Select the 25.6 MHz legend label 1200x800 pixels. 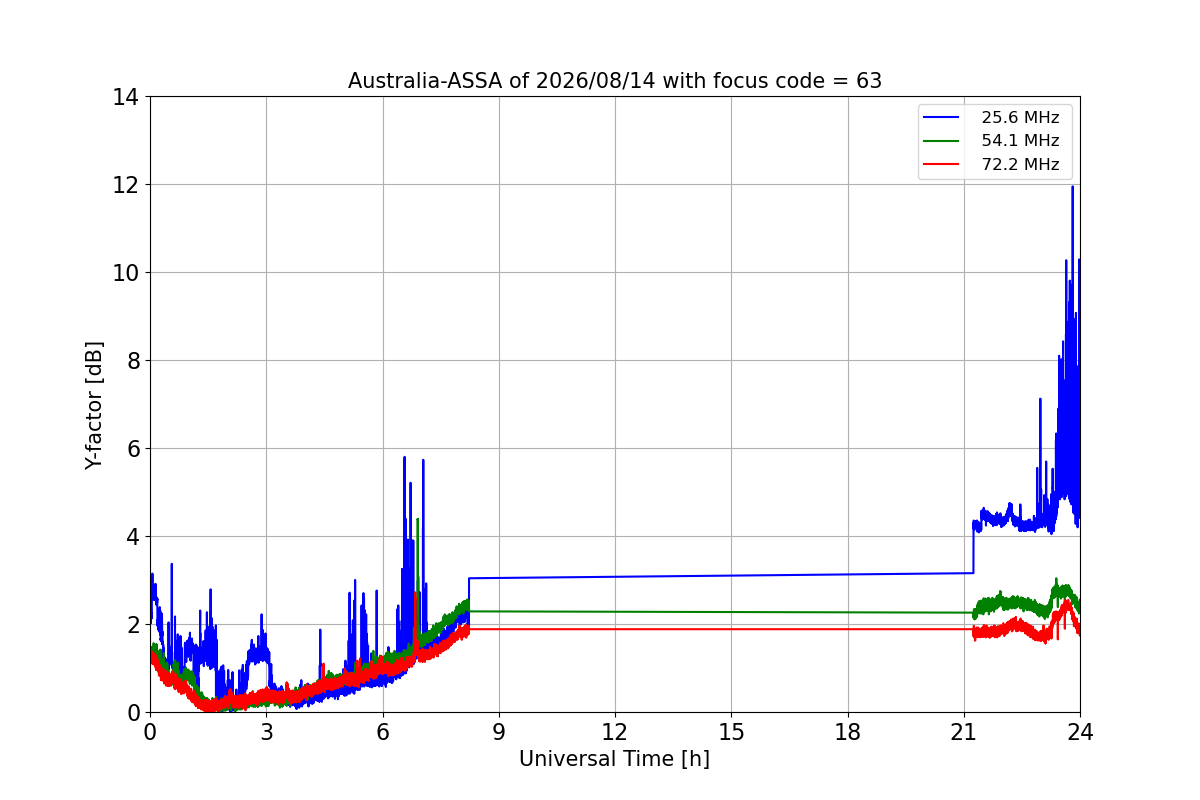1020,118
